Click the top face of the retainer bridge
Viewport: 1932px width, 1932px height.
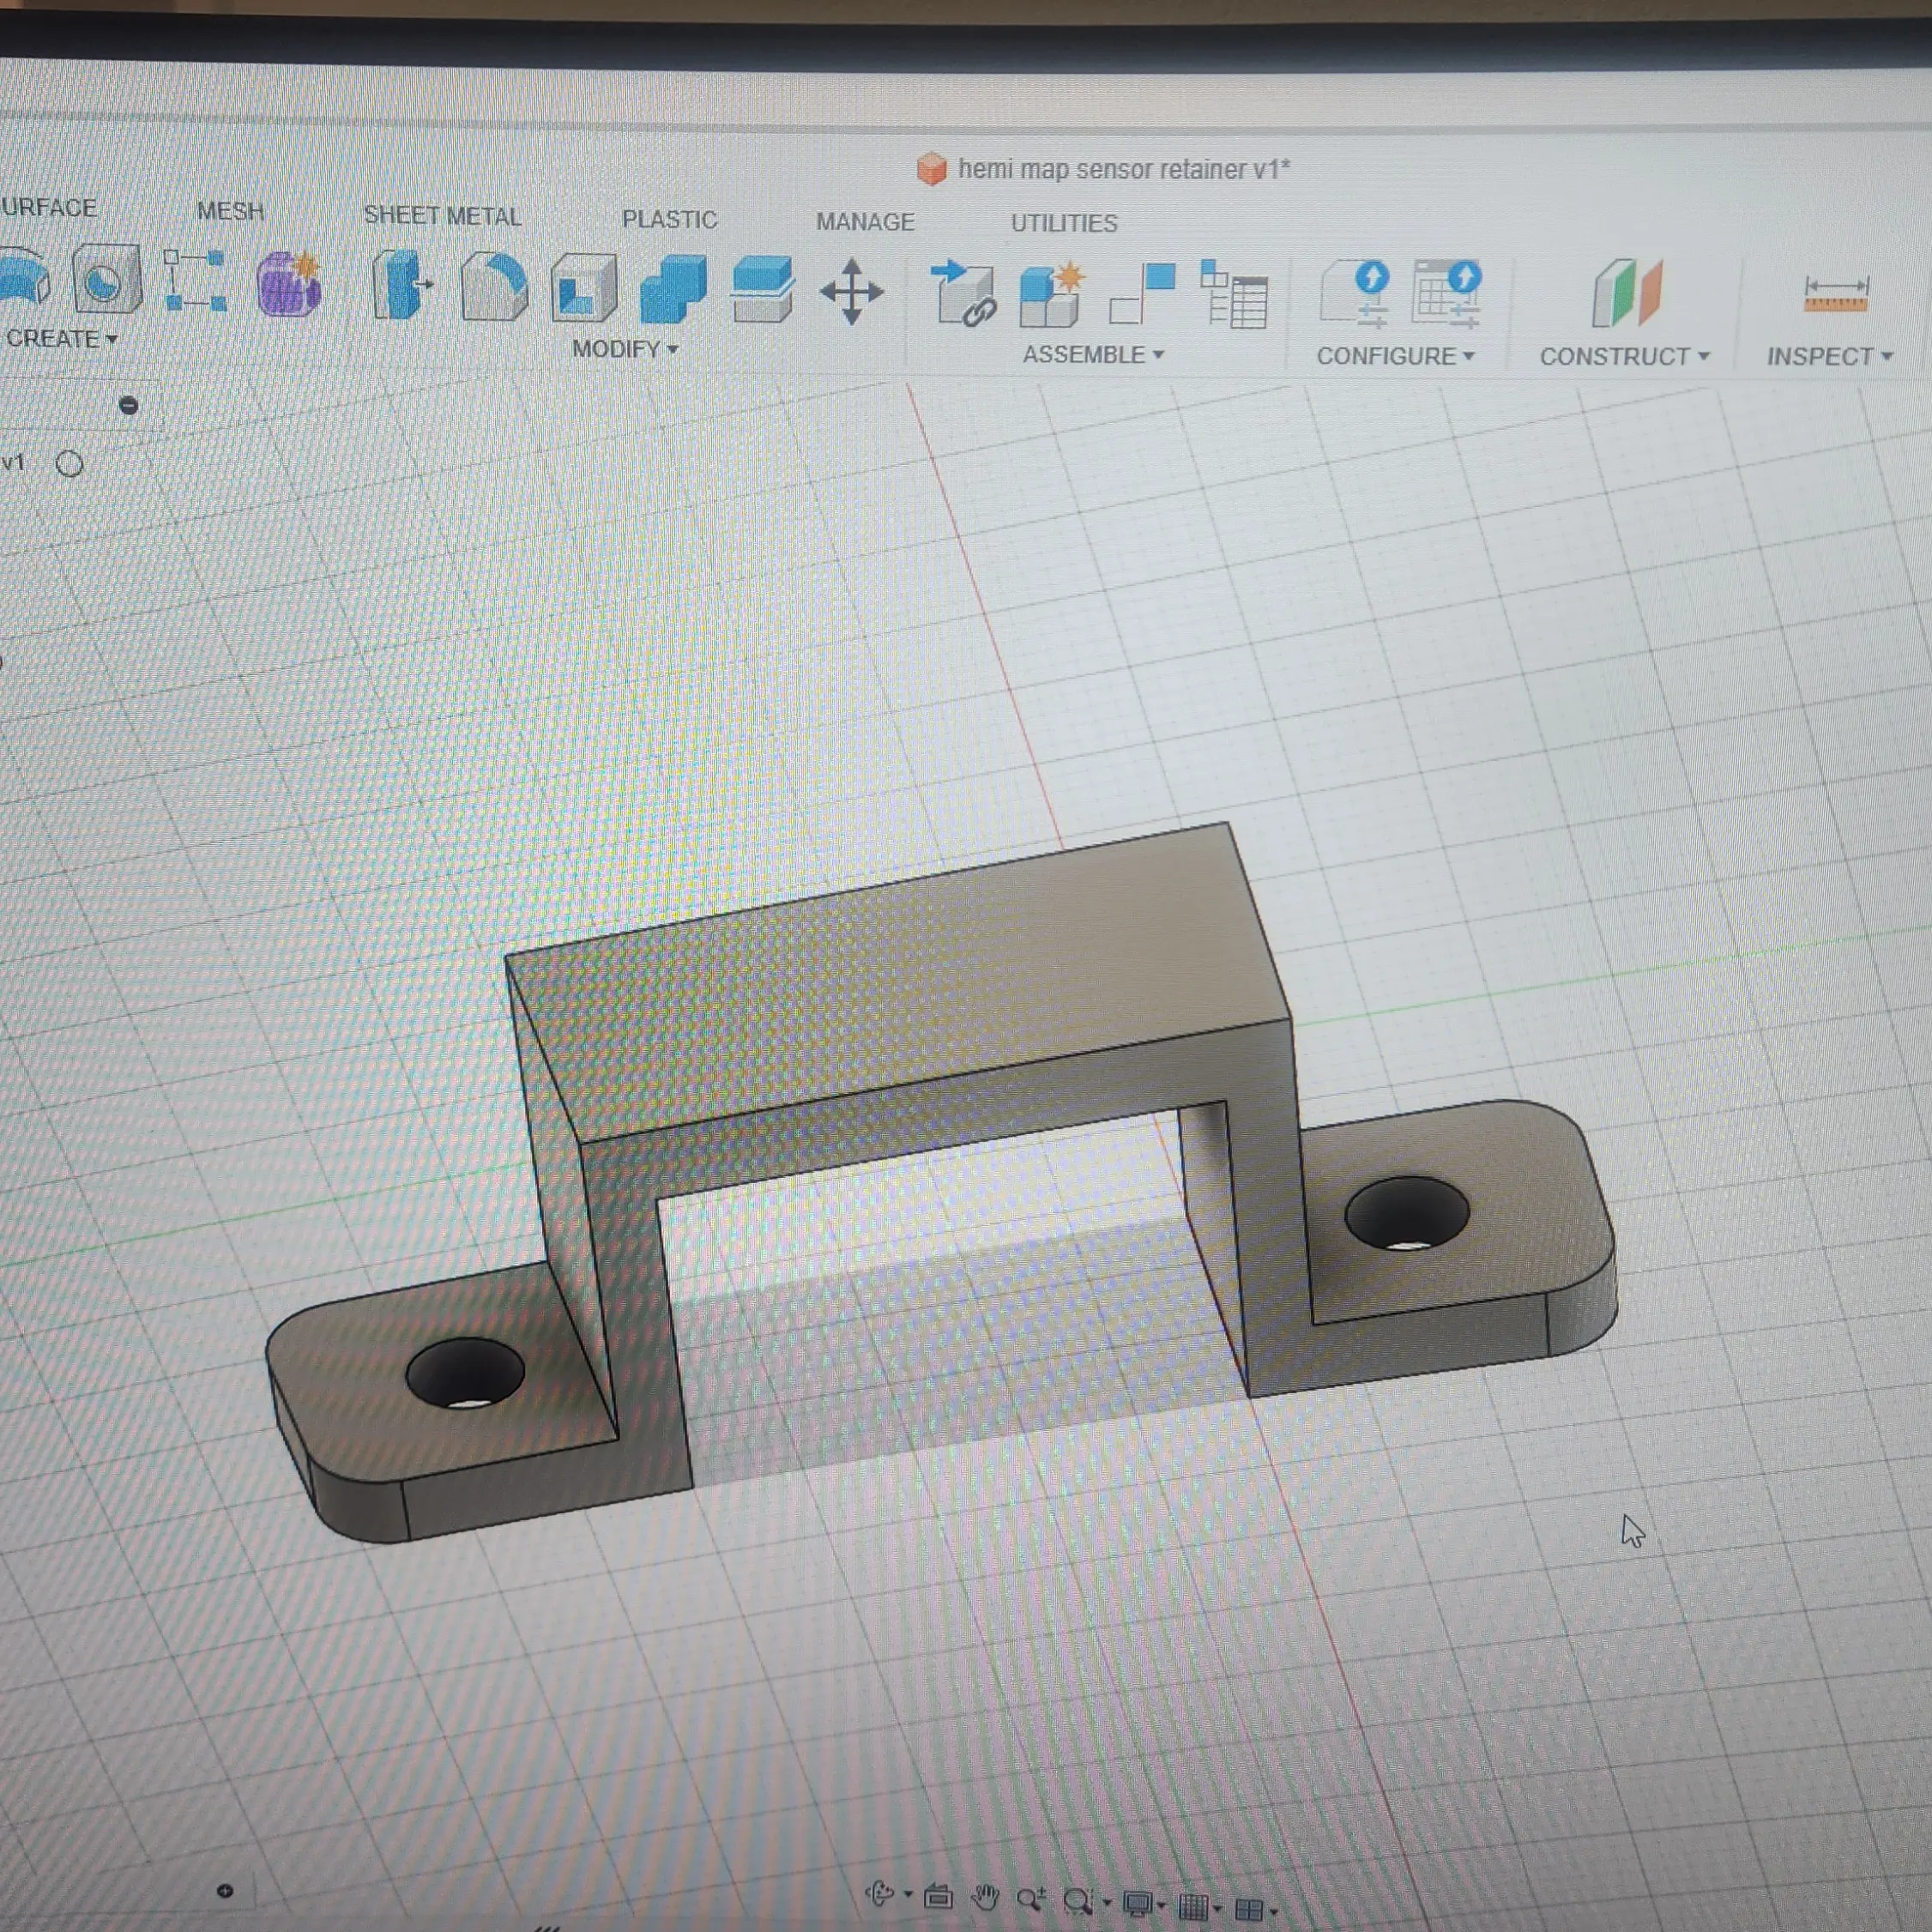click(898, 982)
